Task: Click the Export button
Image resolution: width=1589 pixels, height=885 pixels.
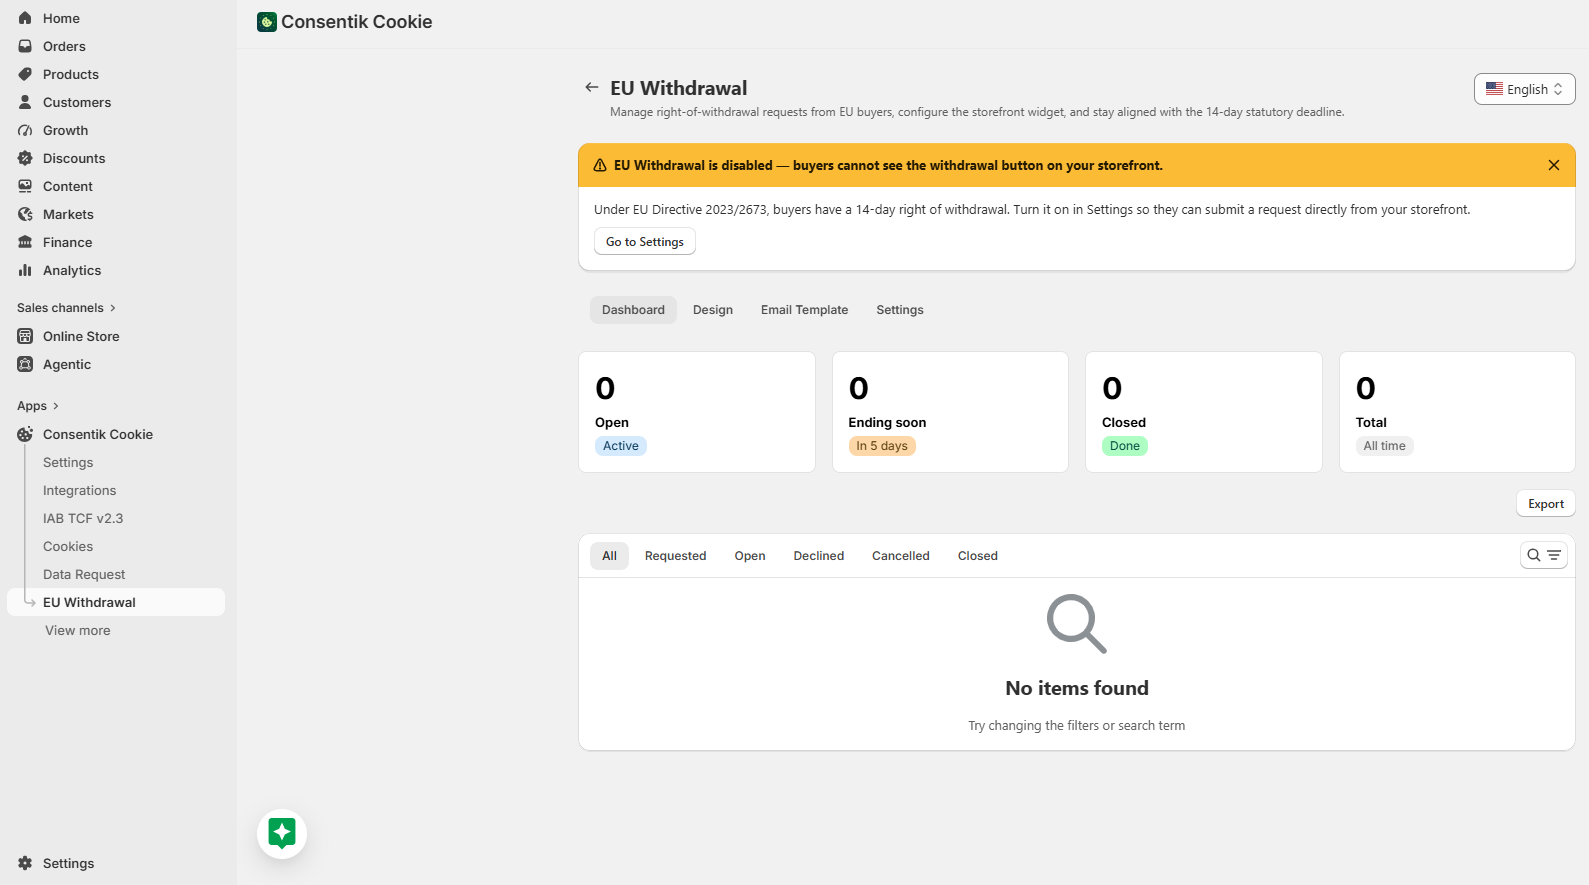Action: [1546, 504]
